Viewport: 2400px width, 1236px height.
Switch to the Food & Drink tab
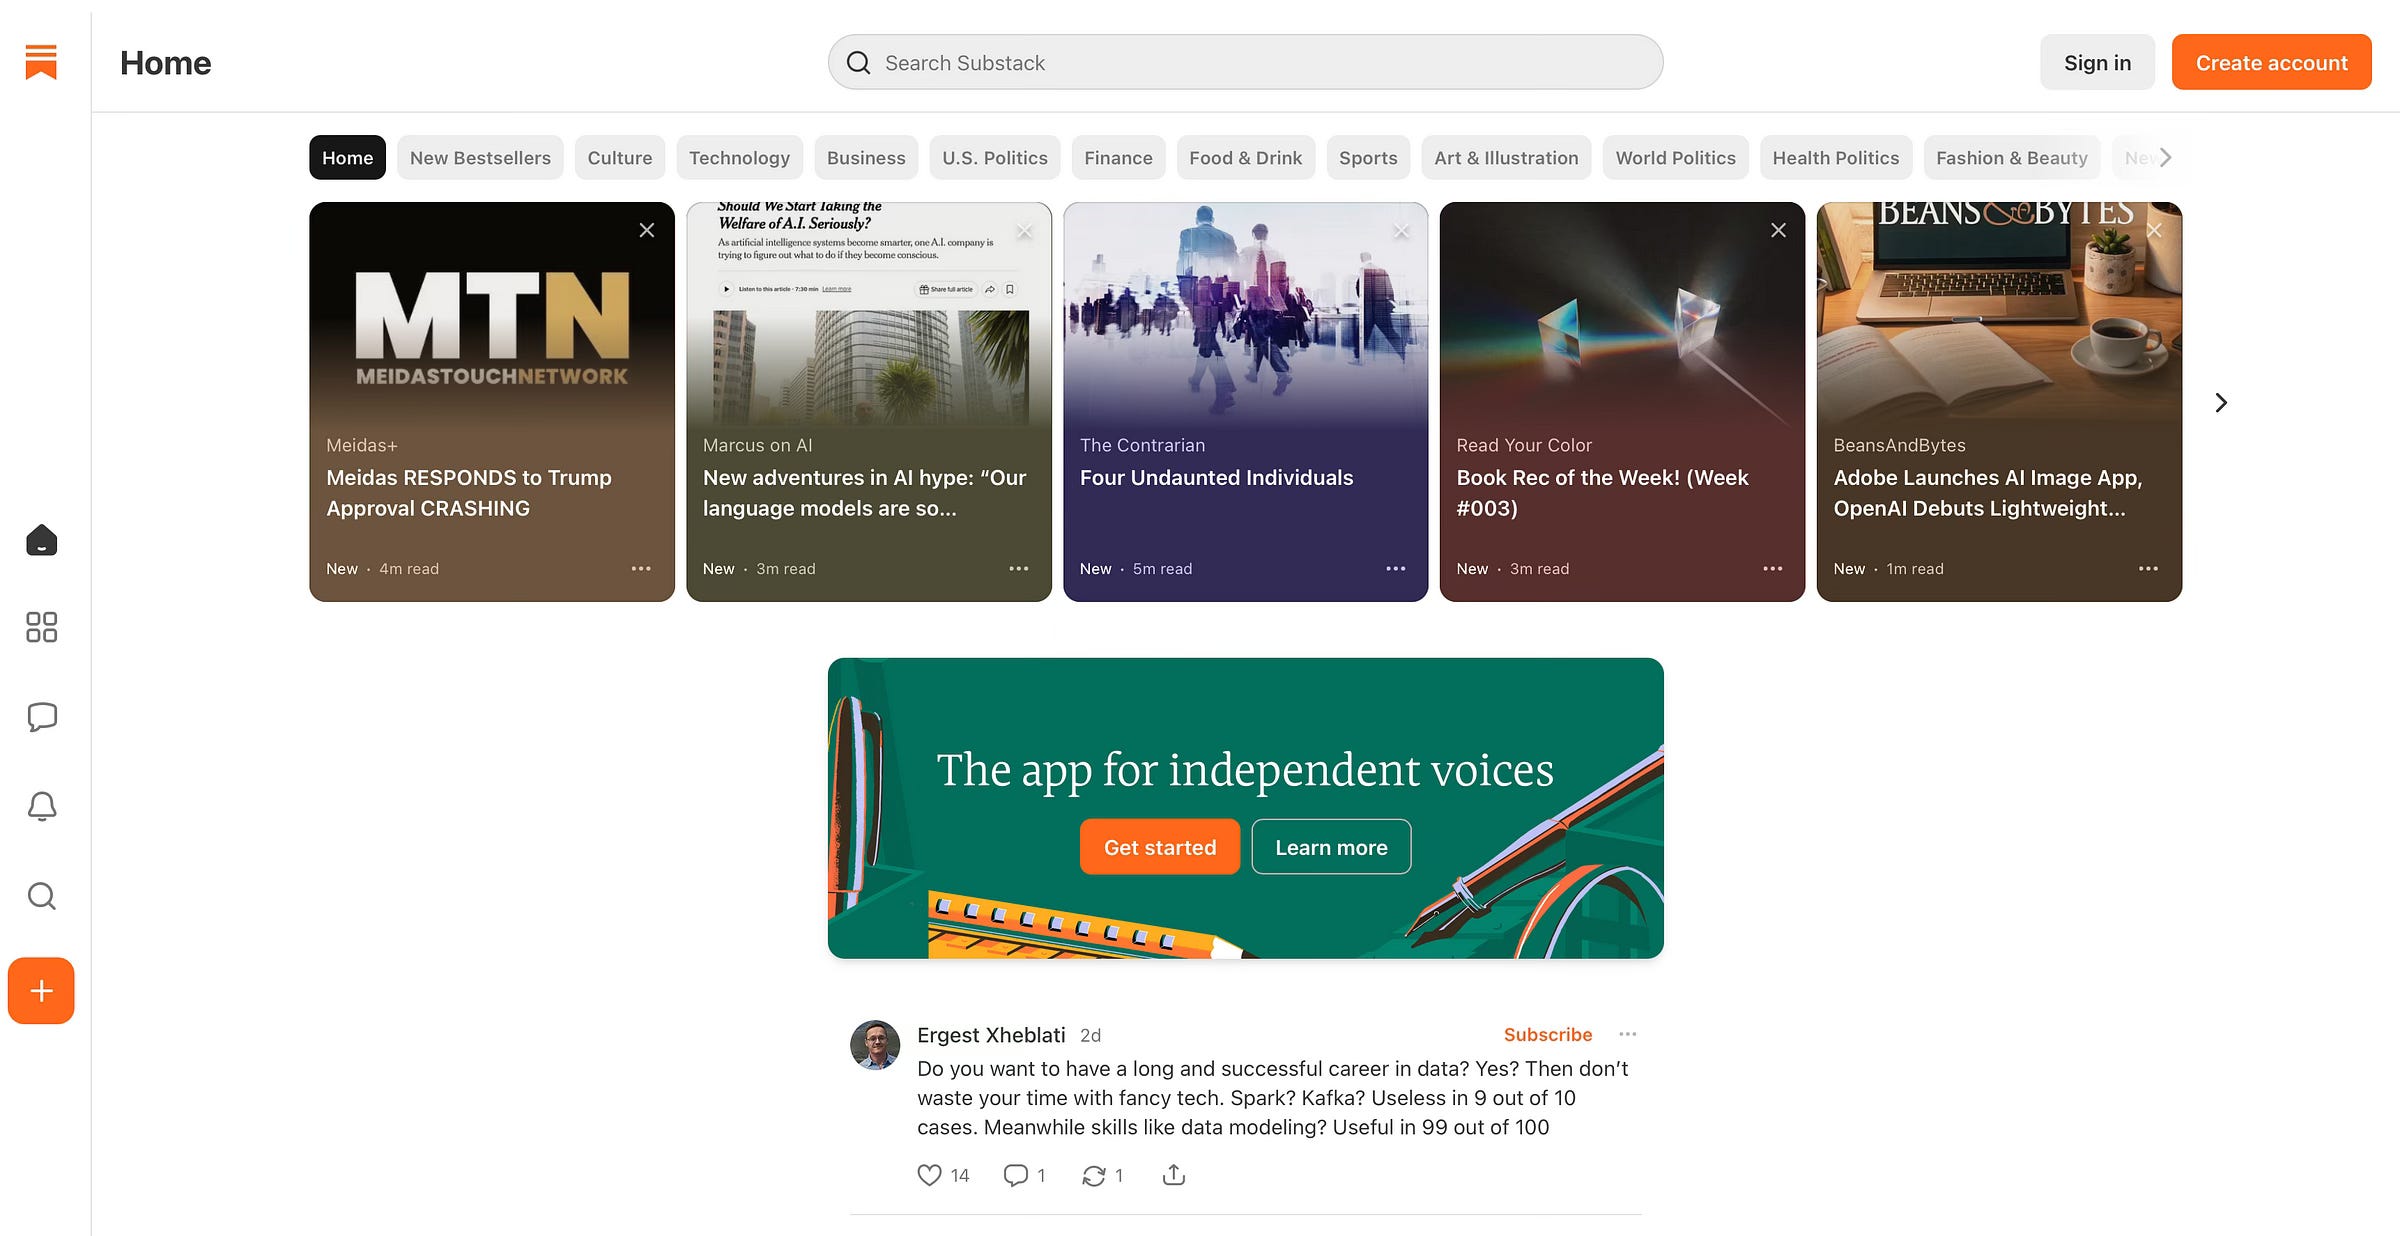click(x=1246, y=158)
